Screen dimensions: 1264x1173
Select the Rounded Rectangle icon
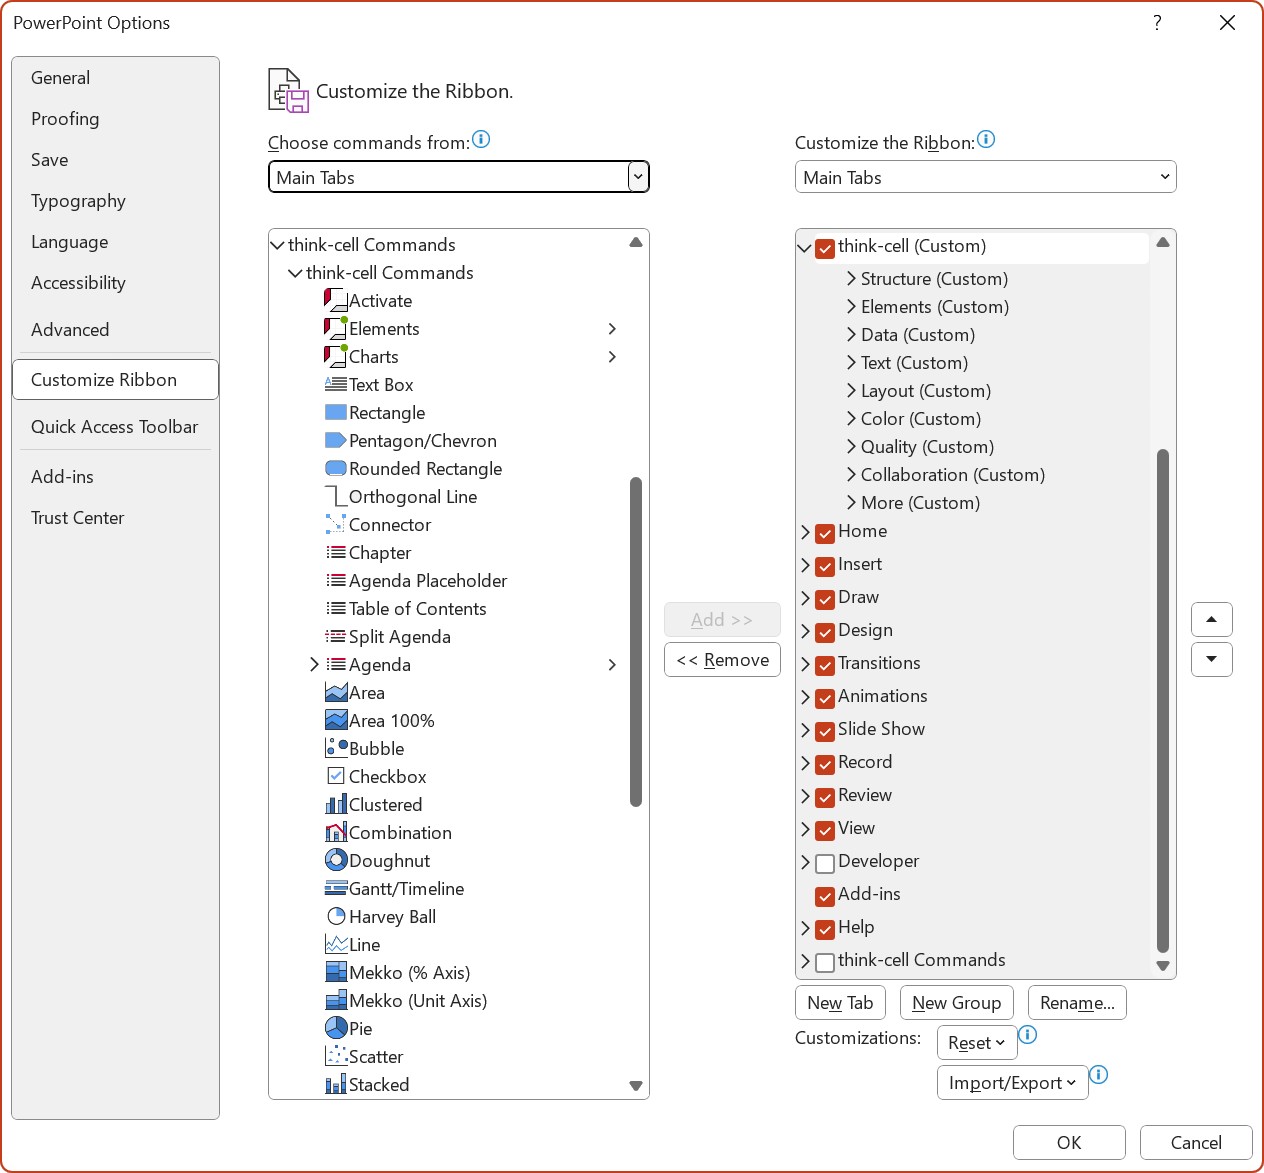[335, 468]
